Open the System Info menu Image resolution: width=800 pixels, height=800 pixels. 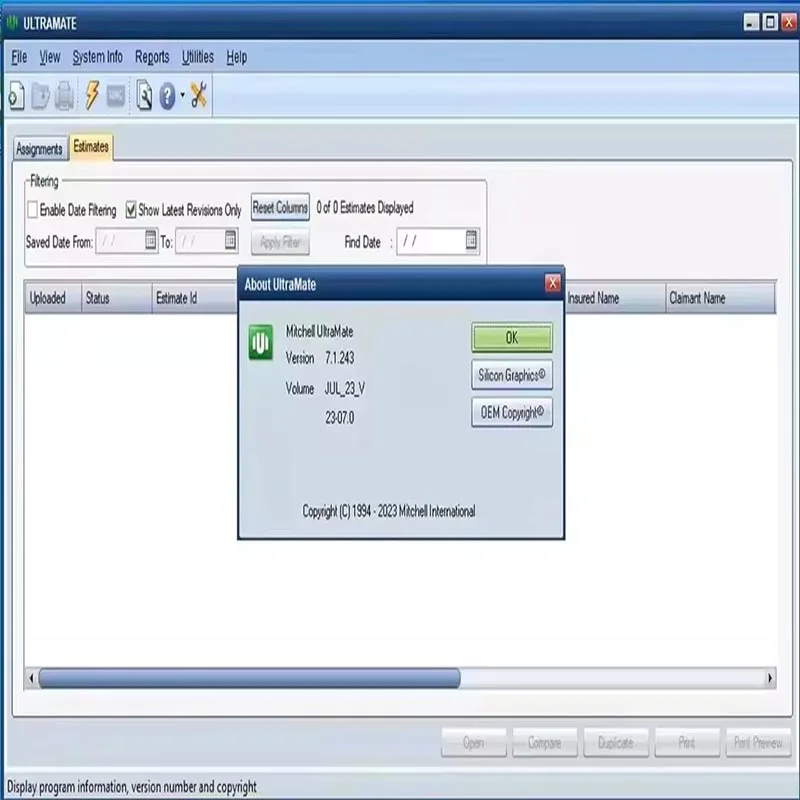tap(97, 57)
